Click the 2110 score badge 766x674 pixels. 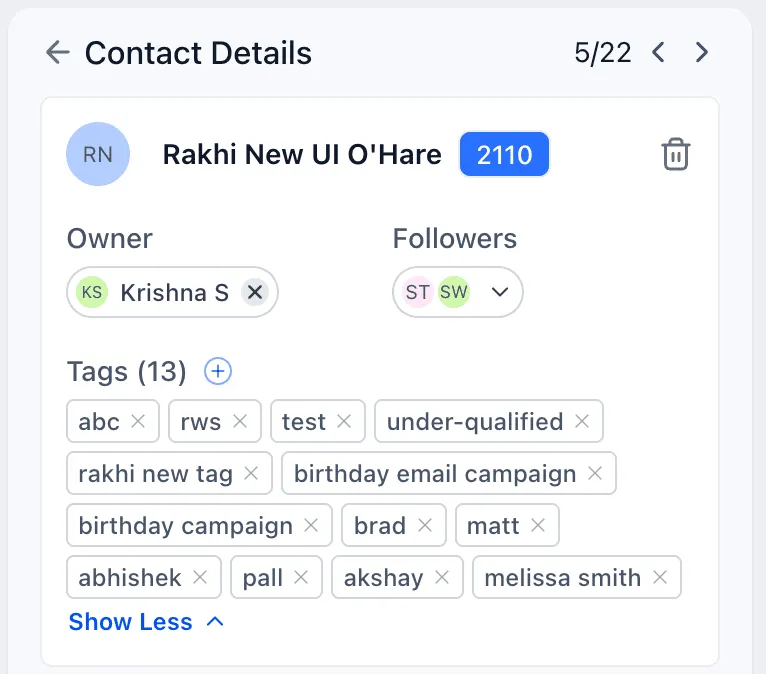504,155
